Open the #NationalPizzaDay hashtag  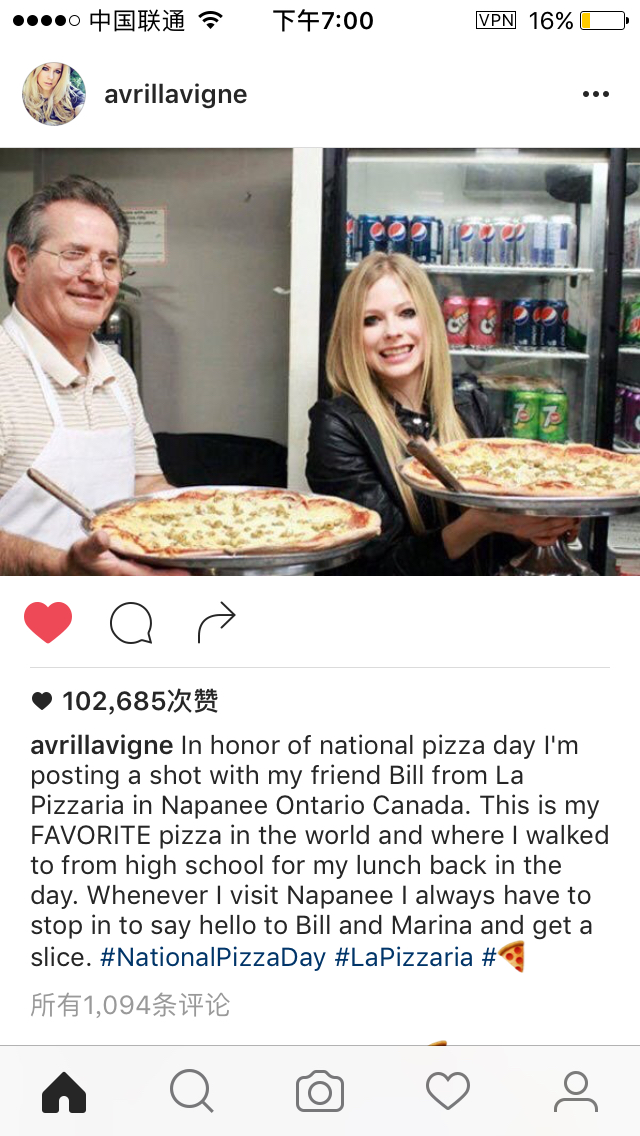click(x=213, y=957)
